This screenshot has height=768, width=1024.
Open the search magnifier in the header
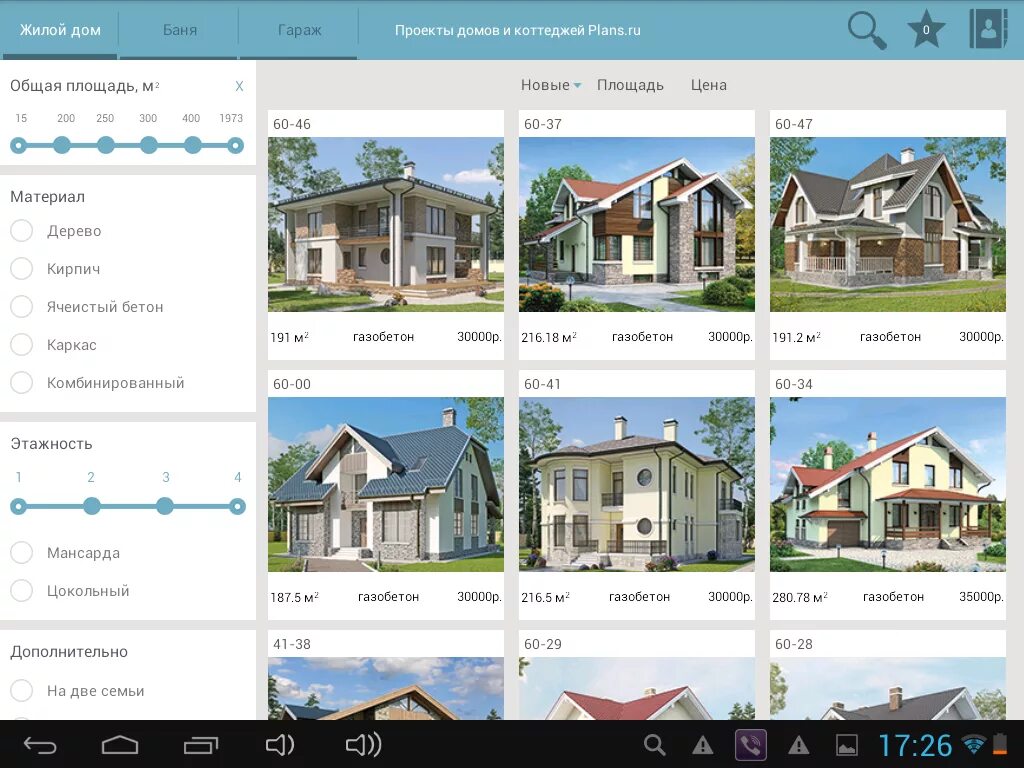(x=867, y=31)
